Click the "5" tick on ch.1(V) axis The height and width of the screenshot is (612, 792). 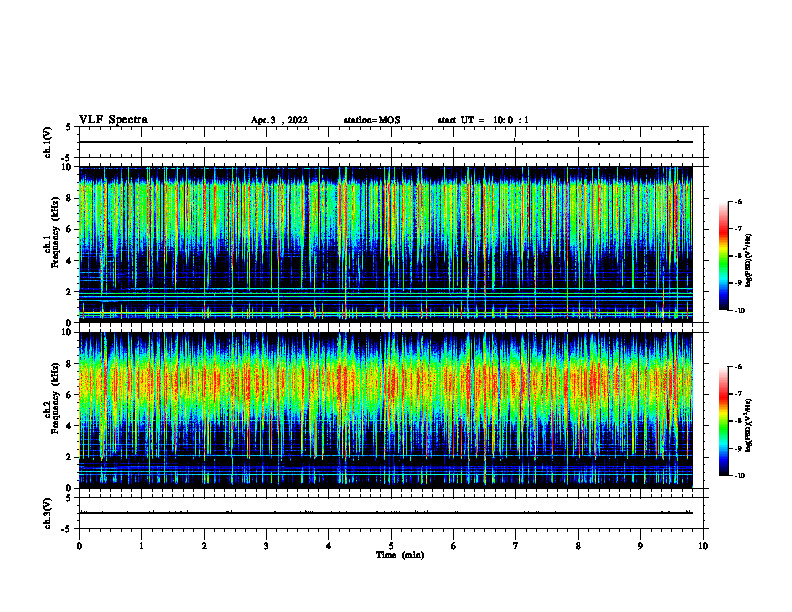(69, 127)
